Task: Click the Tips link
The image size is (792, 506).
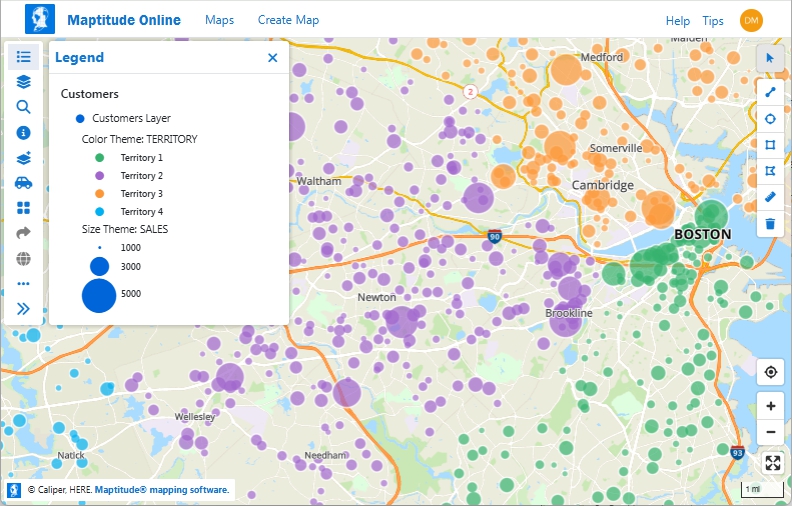Action: click(x=713, y=21)
